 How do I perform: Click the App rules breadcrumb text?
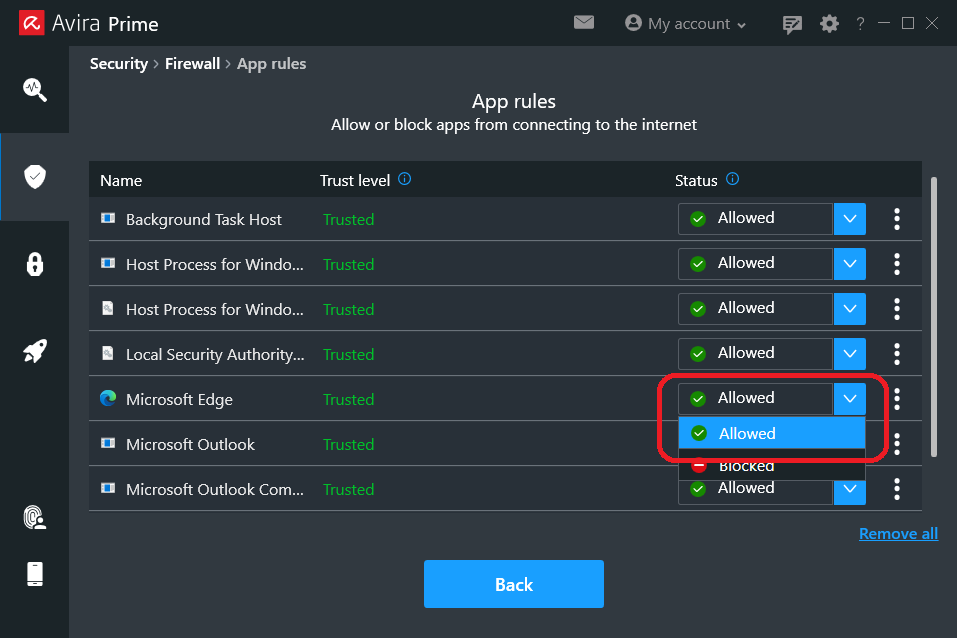point(272,64)
